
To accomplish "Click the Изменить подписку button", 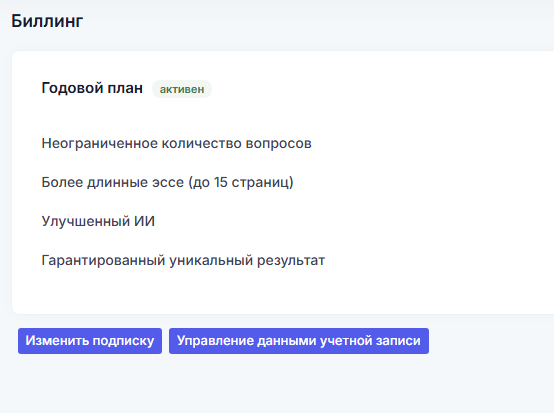I will [x=90, y=341].
